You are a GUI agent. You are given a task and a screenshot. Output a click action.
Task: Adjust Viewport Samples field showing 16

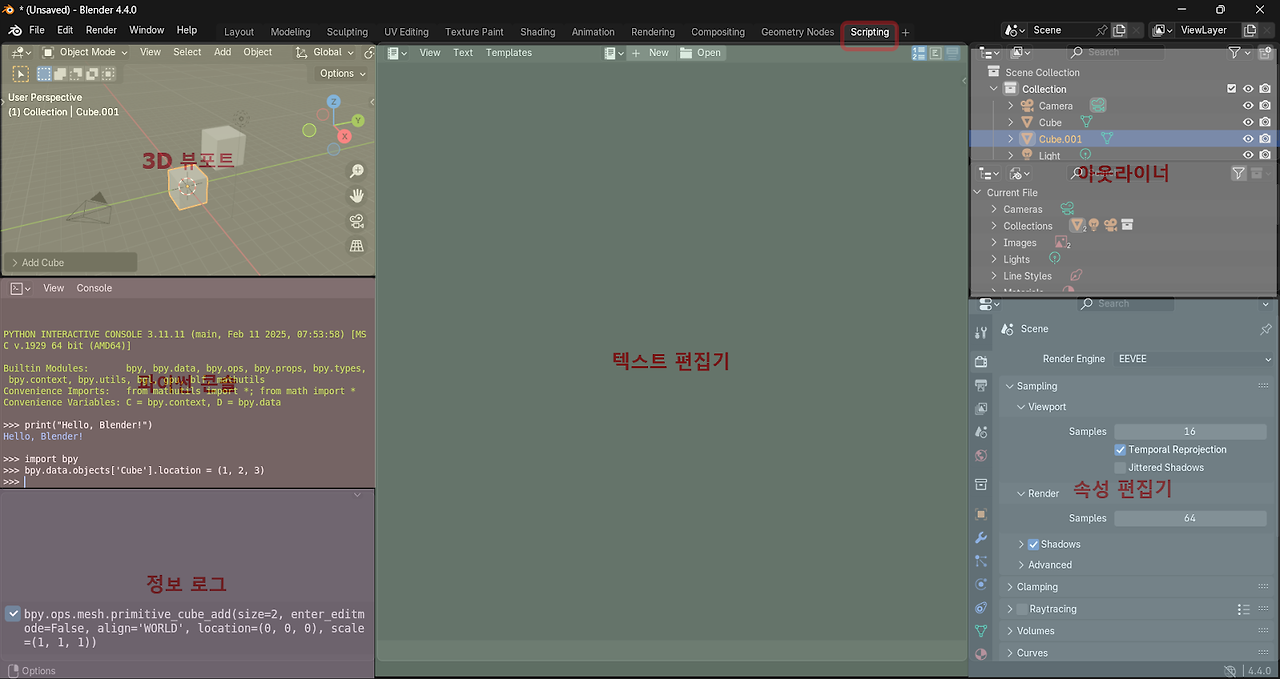pyautogui.click(x=1190, y=432)
